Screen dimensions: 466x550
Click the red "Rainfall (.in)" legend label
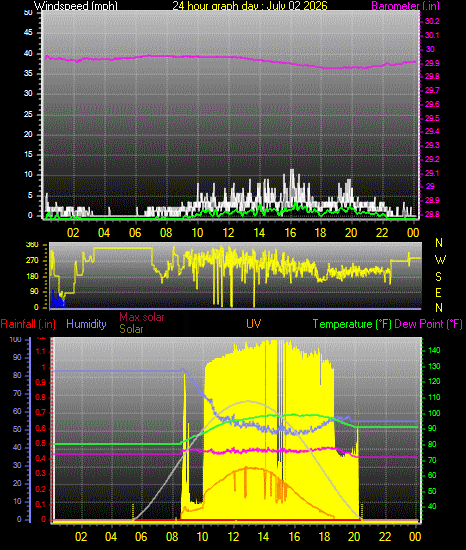28,324
